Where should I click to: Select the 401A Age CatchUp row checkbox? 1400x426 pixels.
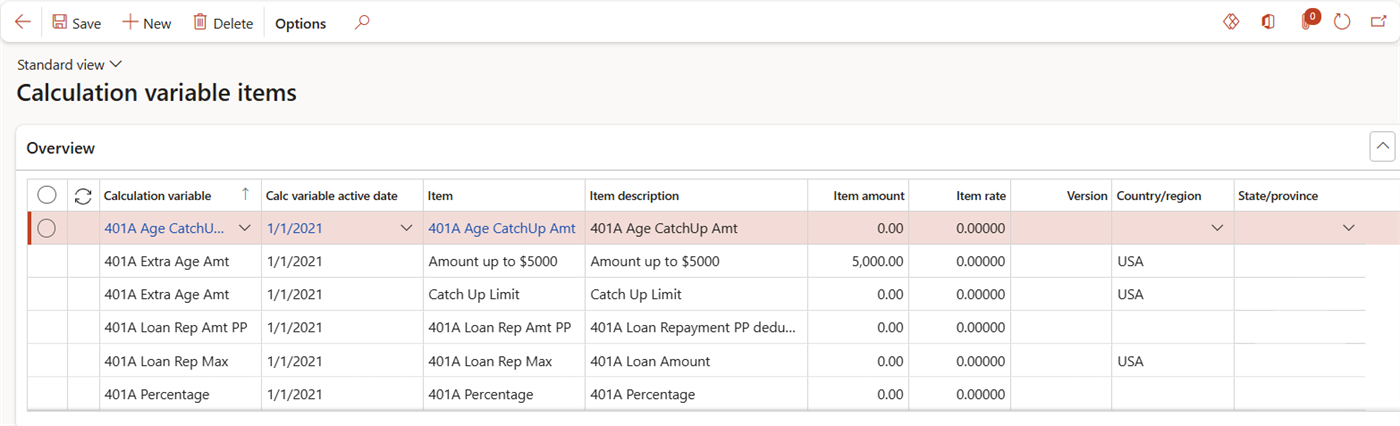click(46, 228)
